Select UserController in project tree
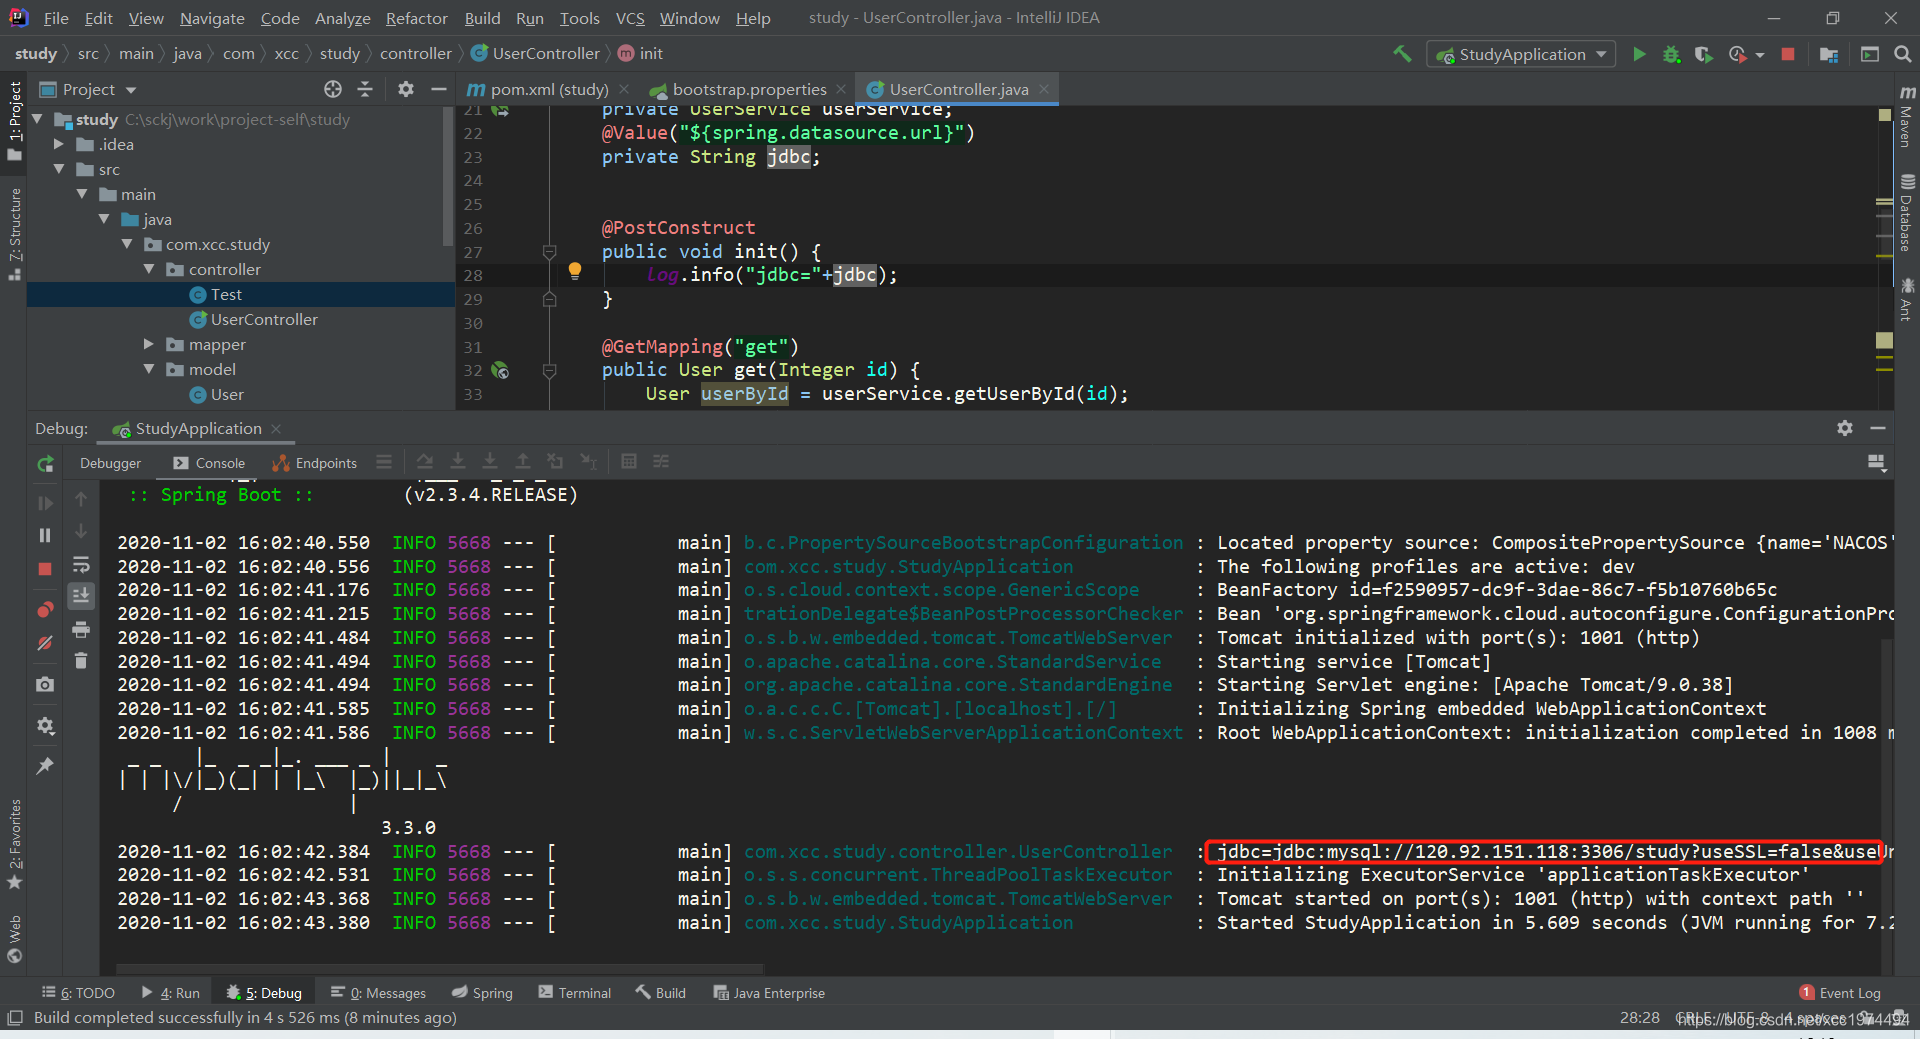Image resolution: width=1920 pixels, height=1039 pixels. [x=264, y=319]
